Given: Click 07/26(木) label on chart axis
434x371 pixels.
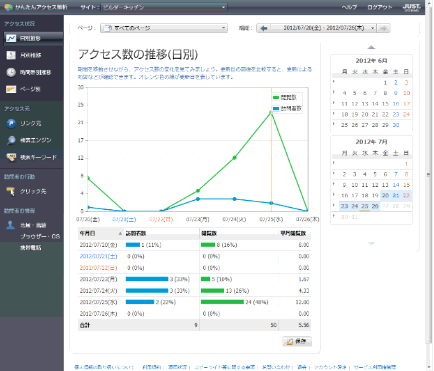Looking at the screenshot, I should [307, 219].
